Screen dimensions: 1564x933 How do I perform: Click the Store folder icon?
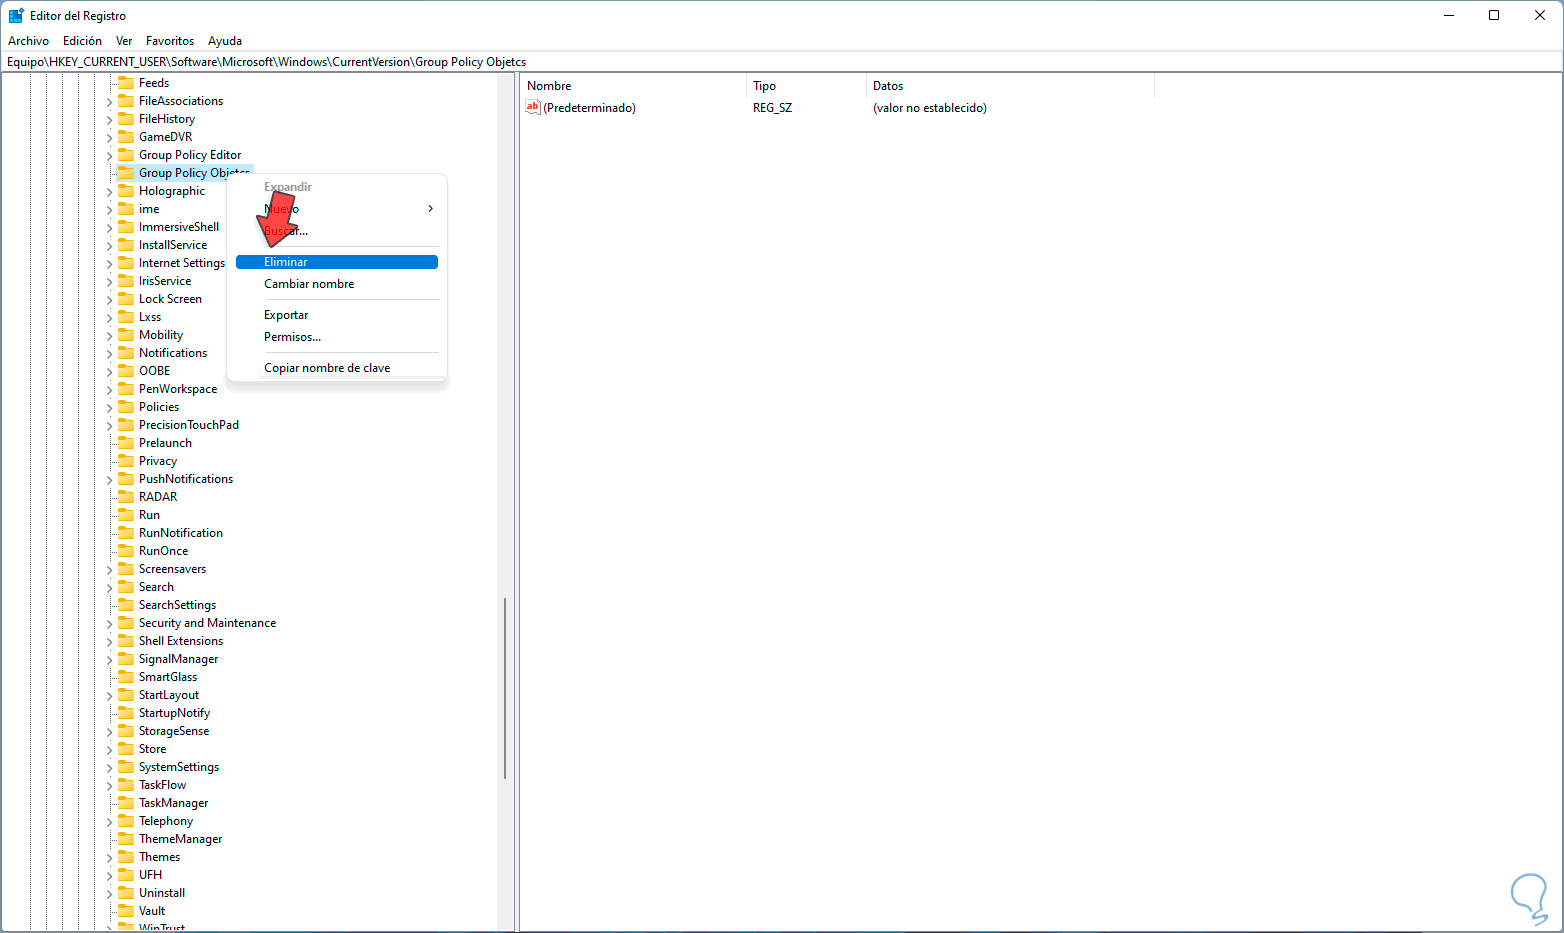126,749
